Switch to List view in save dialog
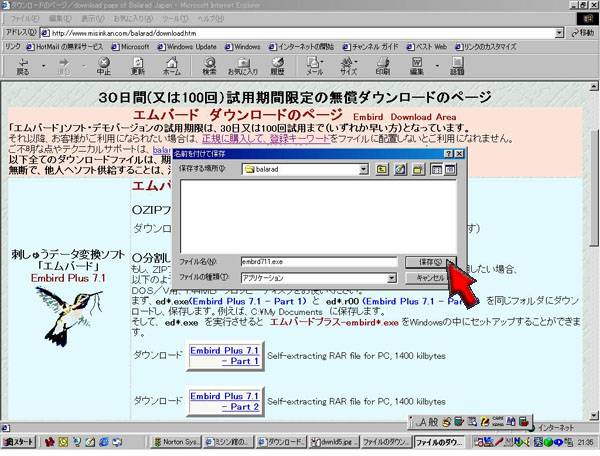This screenshot has width=600, height=456. (x=437, y=169)
